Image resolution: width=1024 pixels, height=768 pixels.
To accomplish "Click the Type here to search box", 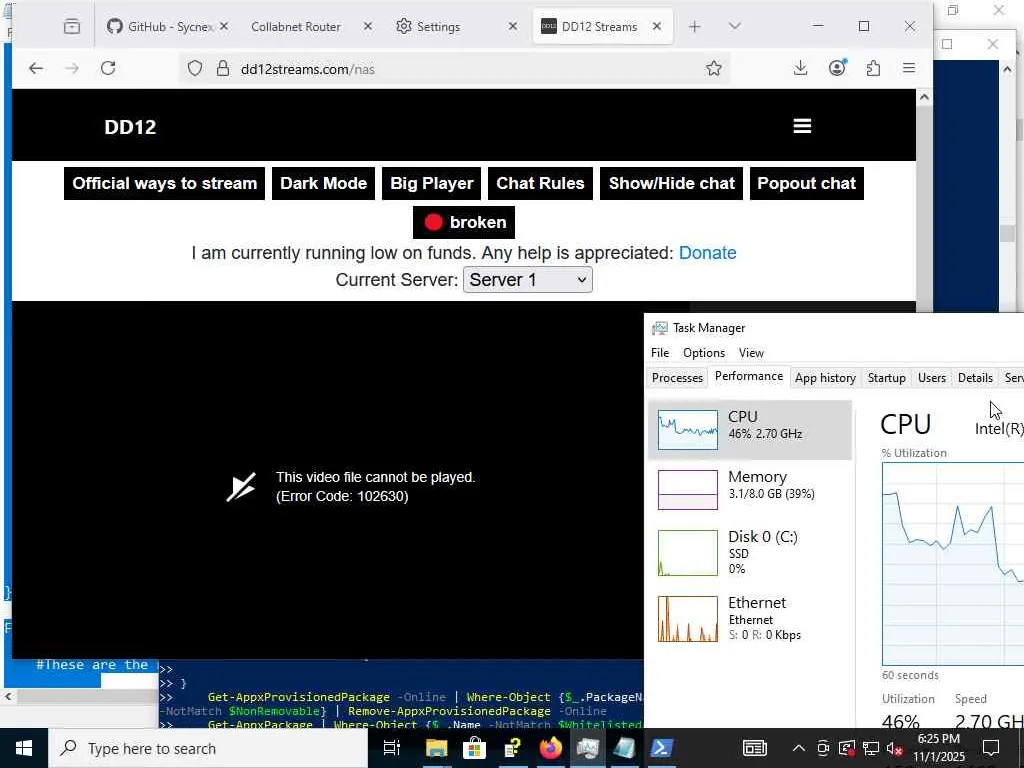I will [x=208, y=748].
